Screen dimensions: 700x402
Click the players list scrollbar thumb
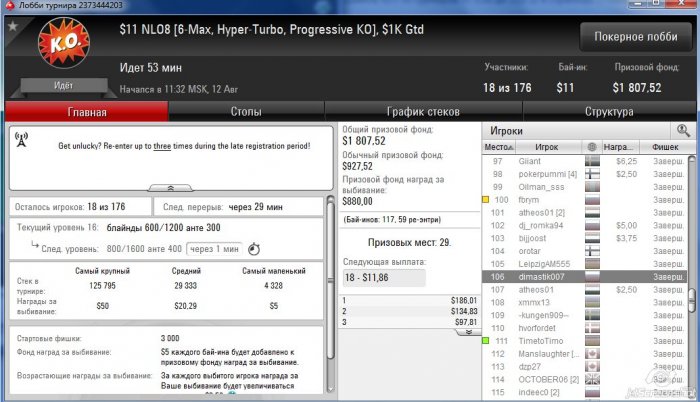(692, 300)
